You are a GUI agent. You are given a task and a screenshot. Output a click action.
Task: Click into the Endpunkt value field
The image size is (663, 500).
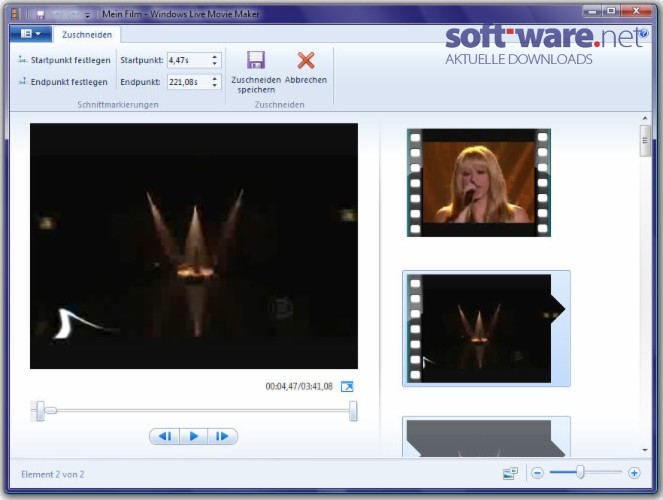click(189, 82)
